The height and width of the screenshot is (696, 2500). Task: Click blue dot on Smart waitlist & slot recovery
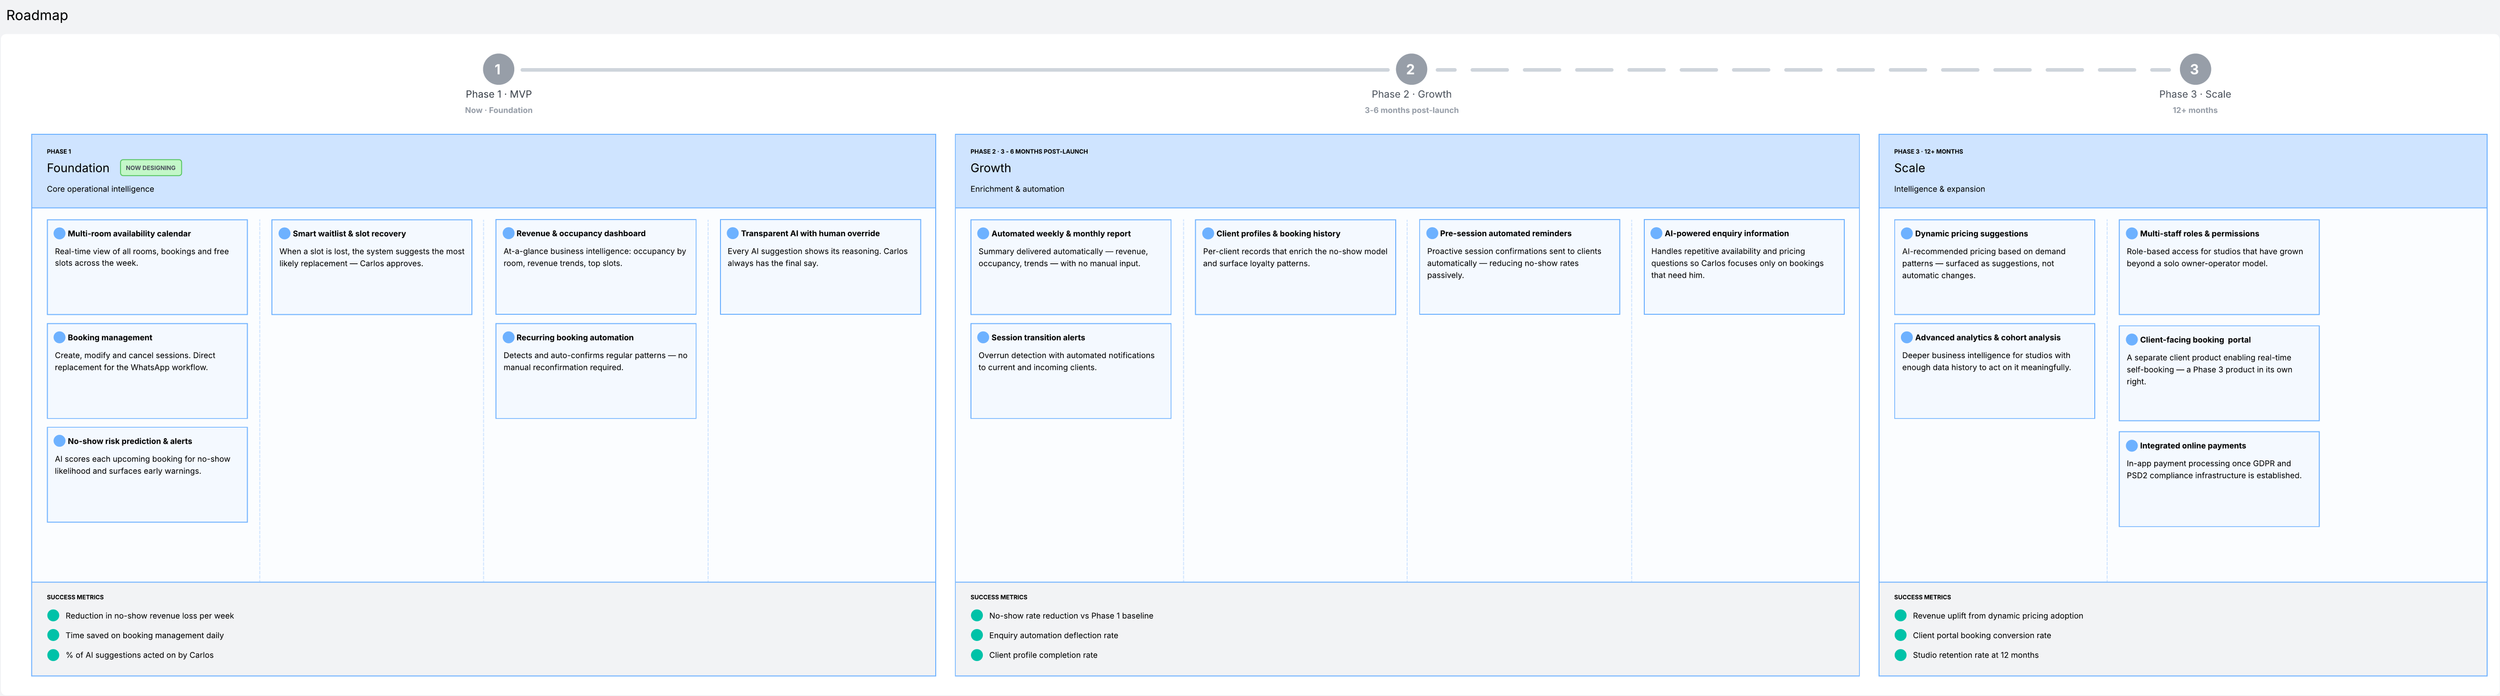point(284,233)
